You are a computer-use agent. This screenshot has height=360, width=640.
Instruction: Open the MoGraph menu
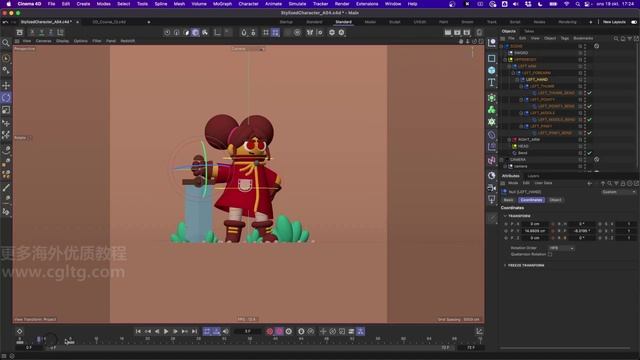coord(222,4)
